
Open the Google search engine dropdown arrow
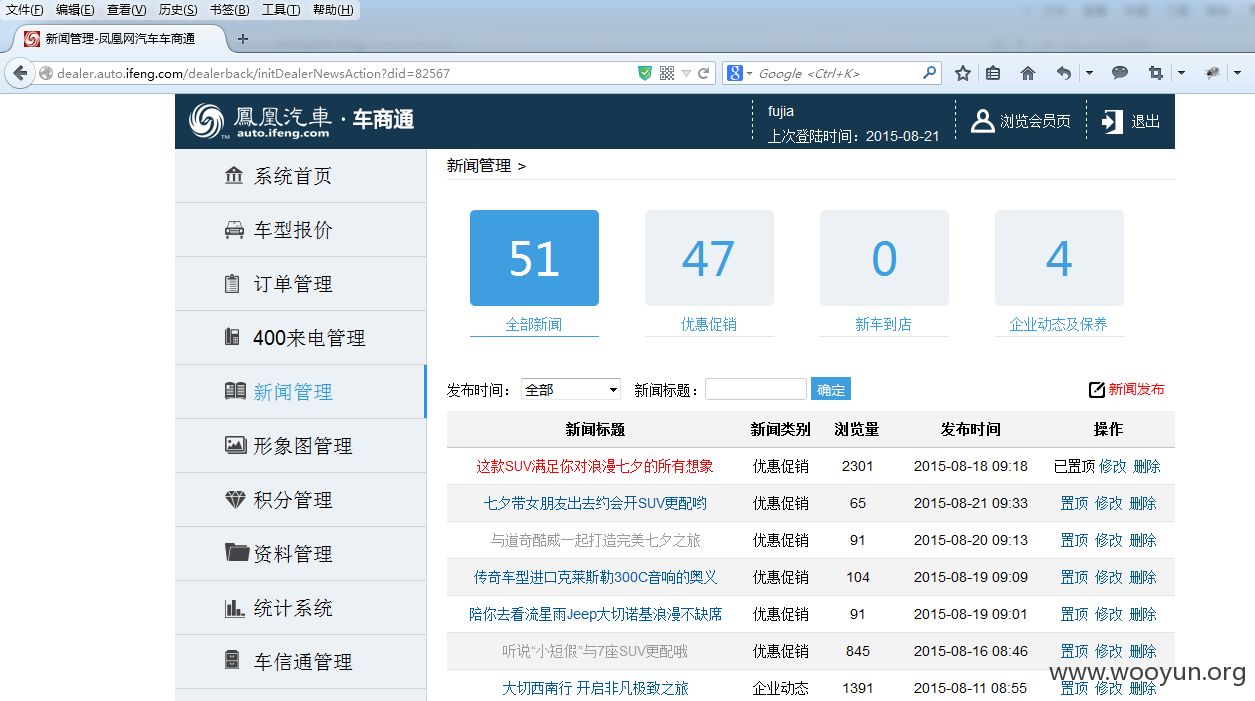[x=749, y=74]
